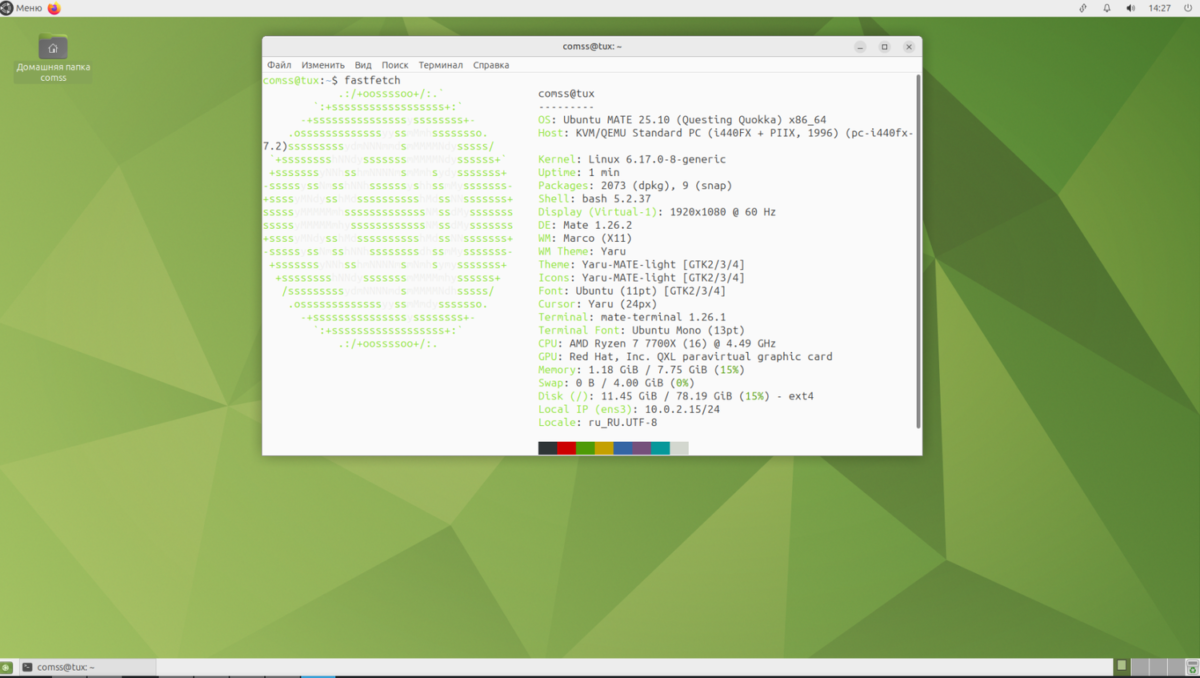
Task: Open the Trash from the bottom panel
Action: point(1192,668)
